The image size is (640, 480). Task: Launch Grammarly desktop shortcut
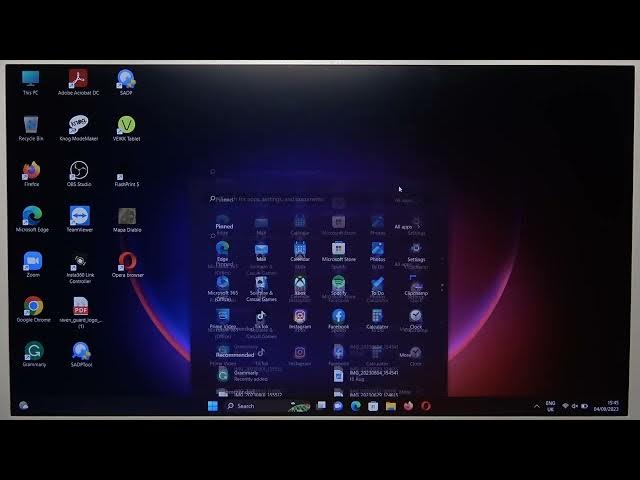point(34,354)
